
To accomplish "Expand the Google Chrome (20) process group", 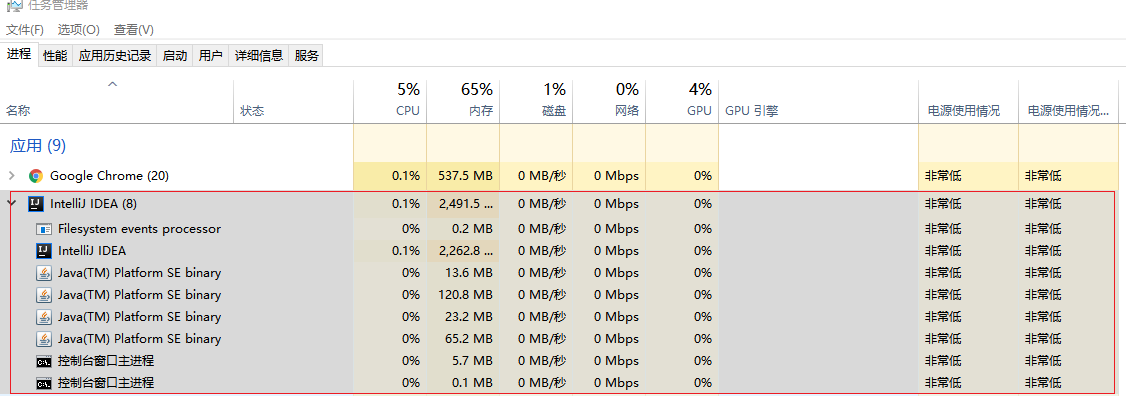I will pos(11,175).
